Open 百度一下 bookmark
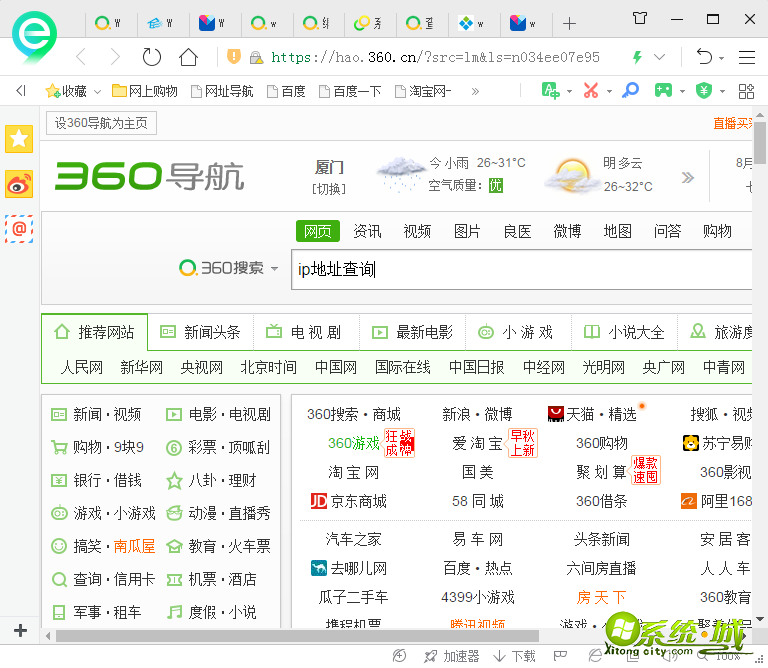Image resolution: width=768 pixels, height=668 pixels. pyautogui.click(x=350, y=91)
